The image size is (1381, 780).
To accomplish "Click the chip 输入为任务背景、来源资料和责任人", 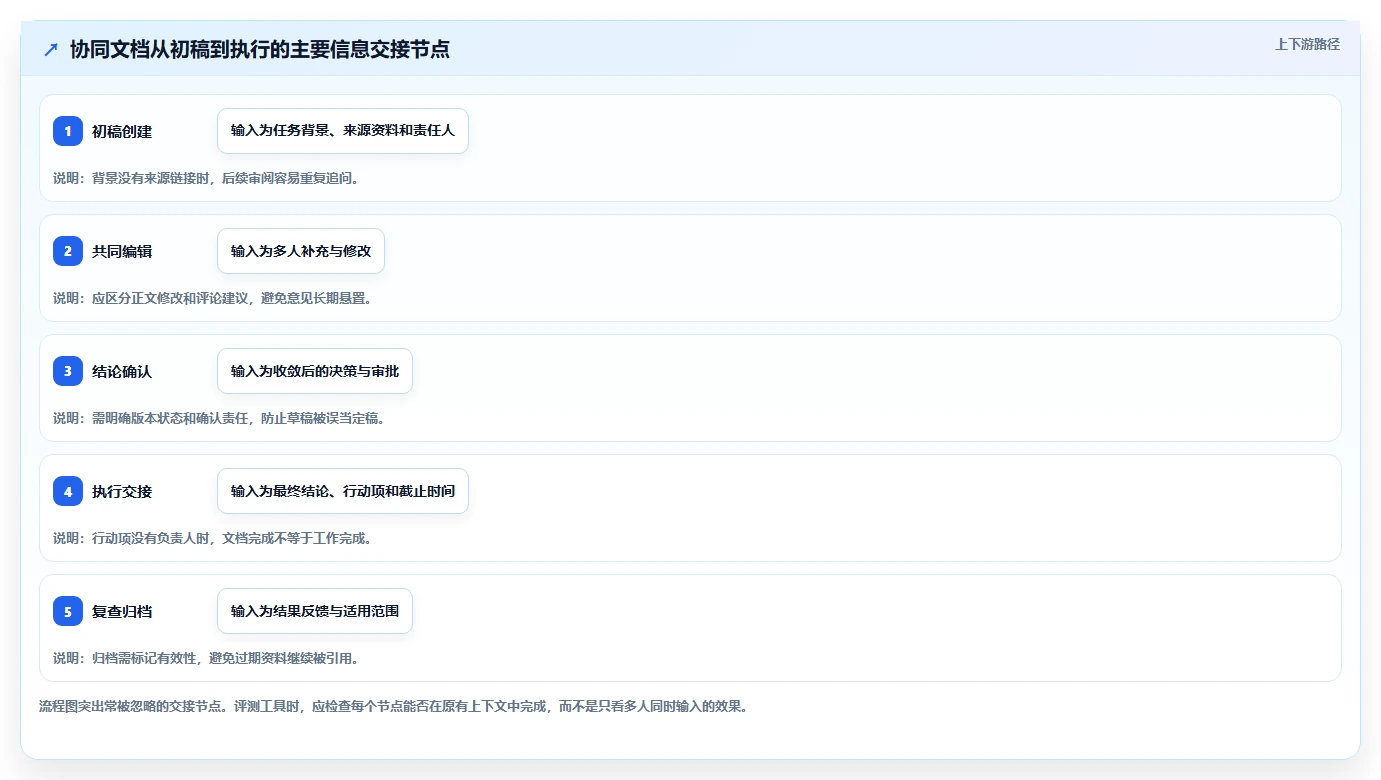I will tap(343, 131).
